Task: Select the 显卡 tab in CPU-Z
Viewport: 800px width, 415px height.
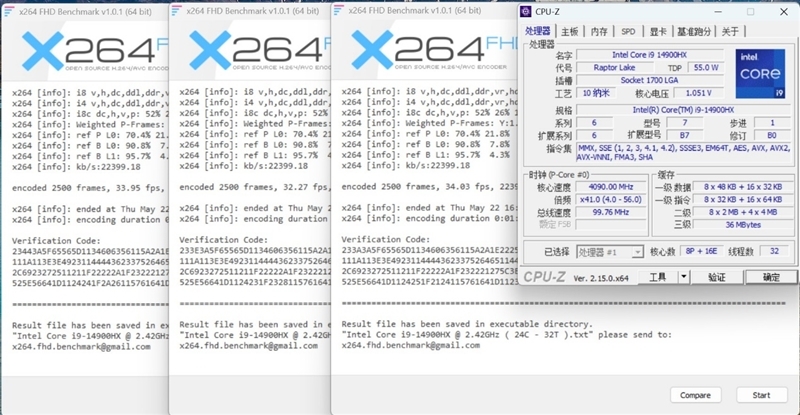Action: coord(658,32)
